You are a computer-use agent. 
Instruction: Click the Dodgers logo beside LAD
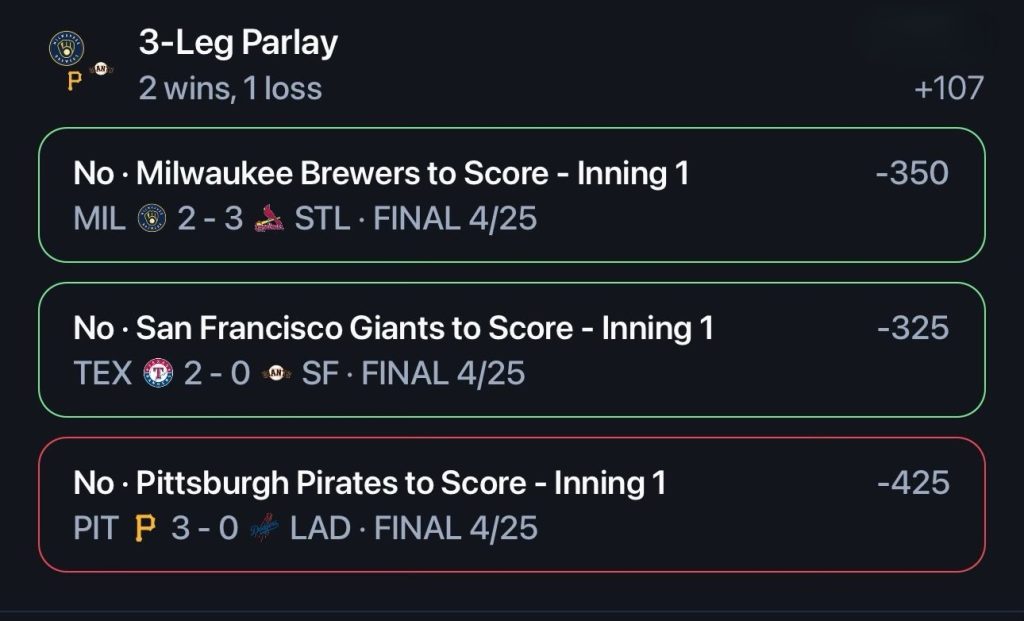click(264, 528)
